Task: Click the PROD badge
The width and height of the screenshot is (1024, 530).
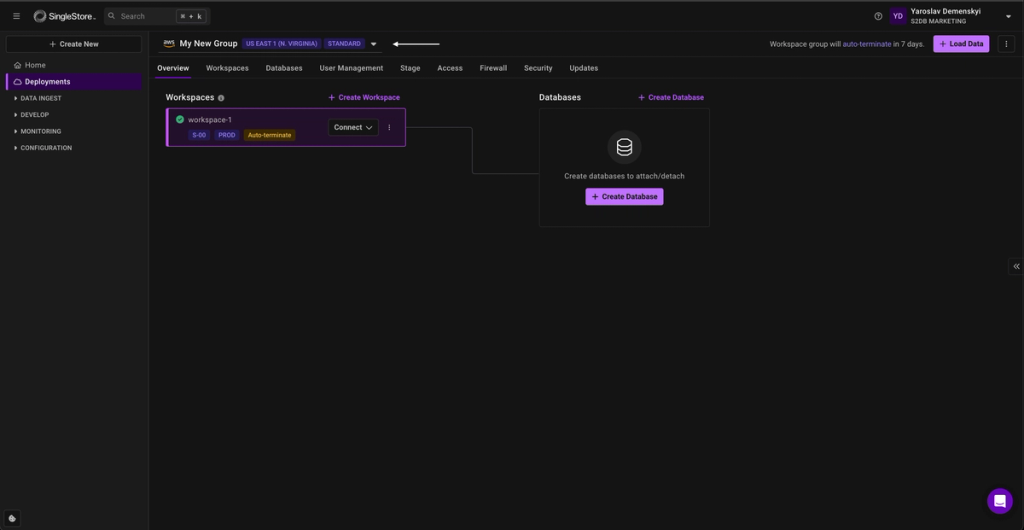Action: pos(227,135)
